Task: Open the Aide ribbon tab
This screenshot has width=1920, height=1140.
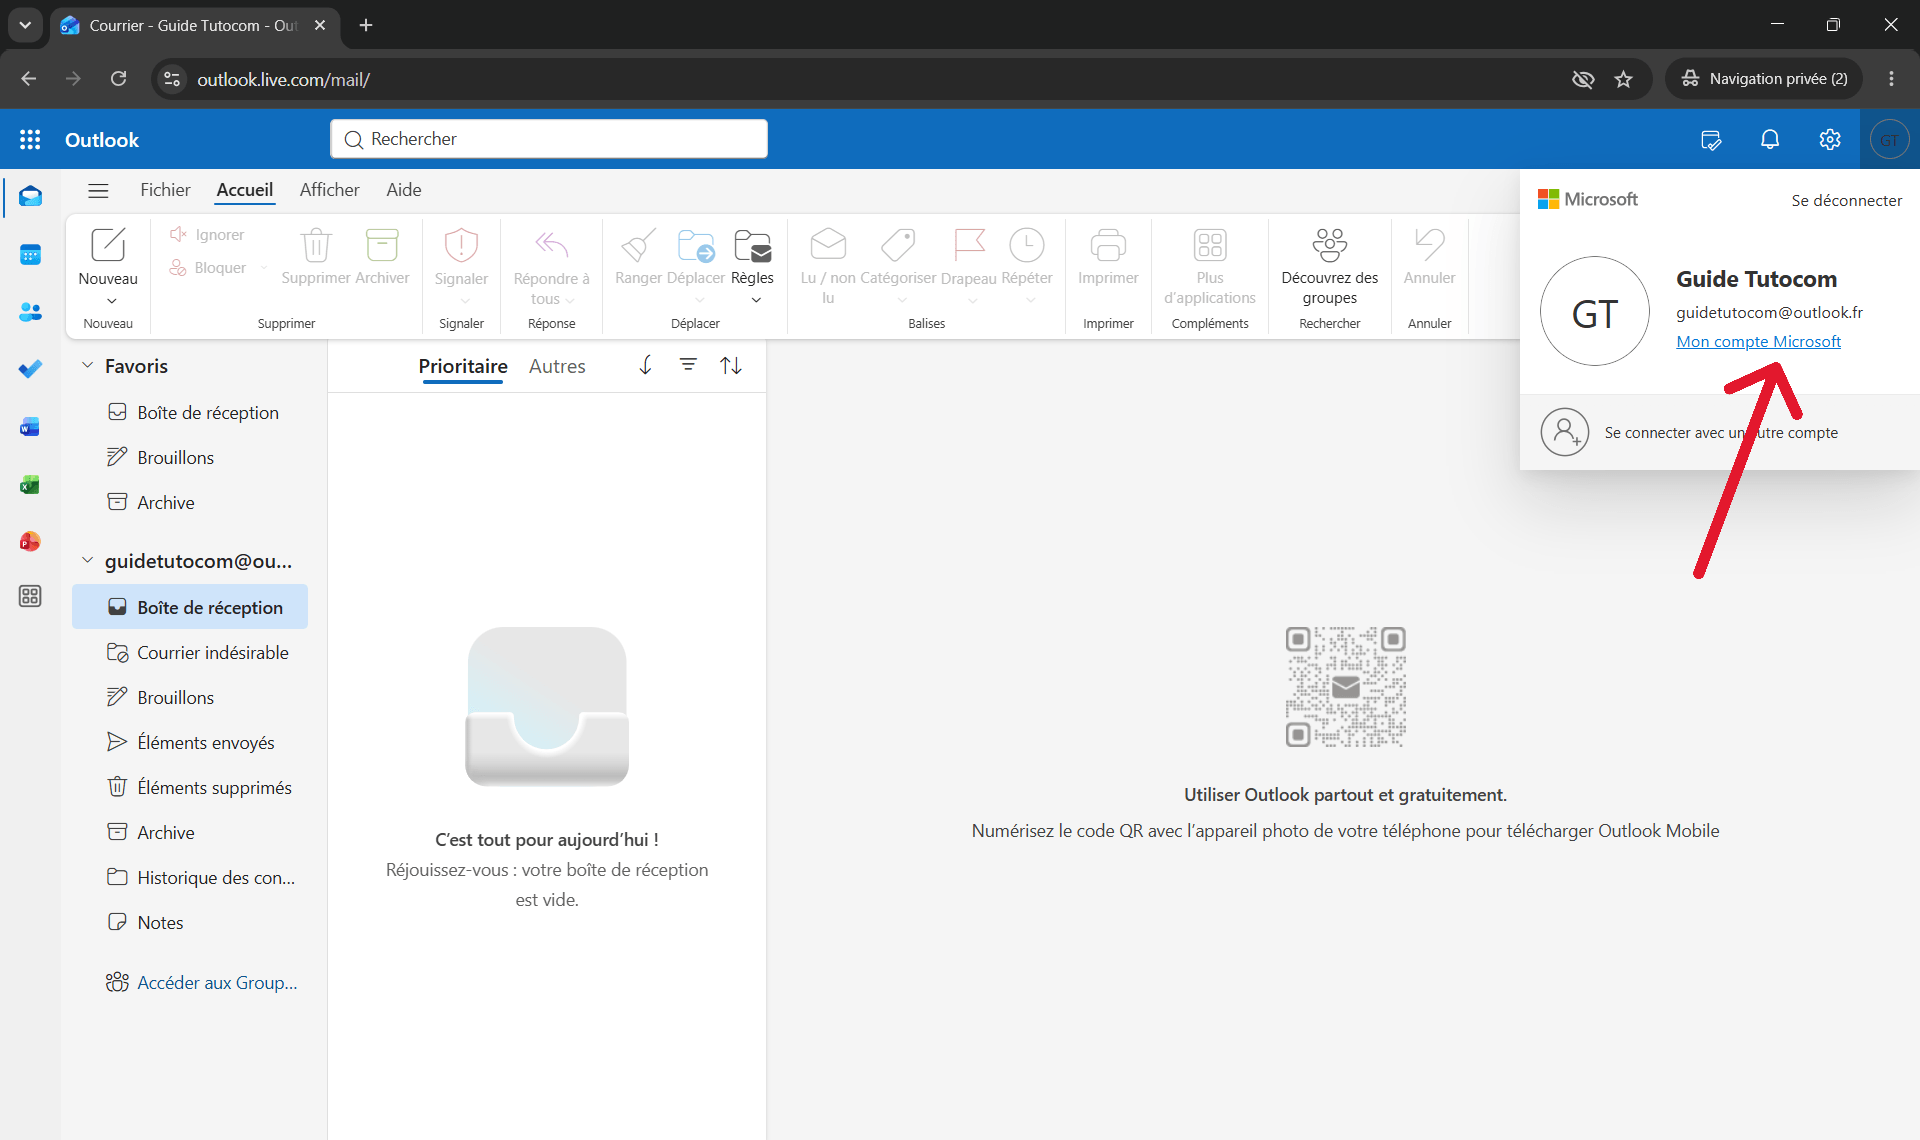Action: click(x=404, y=190)
